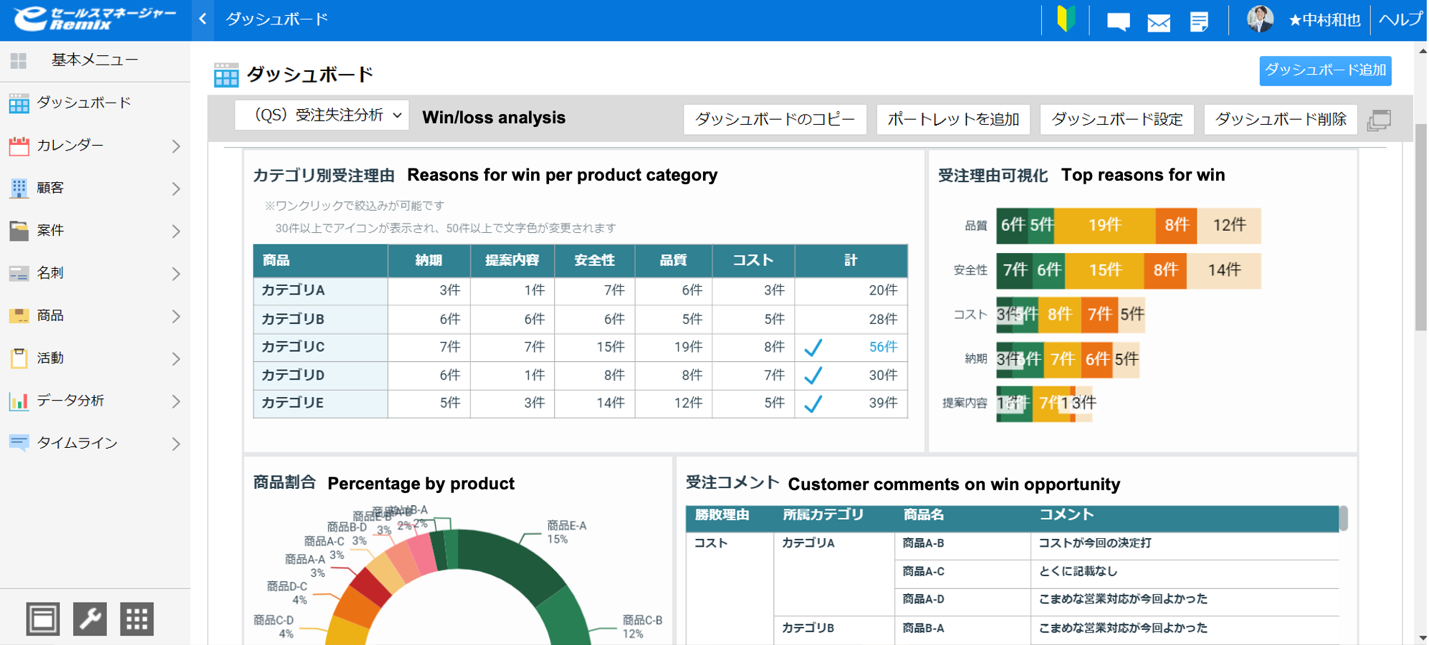Click the ダッシュボード追加 button
Screen dimensions: 1429x645
pyautogui.click(x=1324, y=71)
